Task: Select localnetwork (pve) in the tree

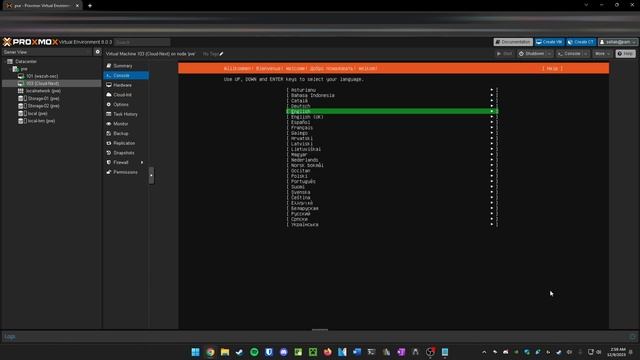Action: [43, 91]
